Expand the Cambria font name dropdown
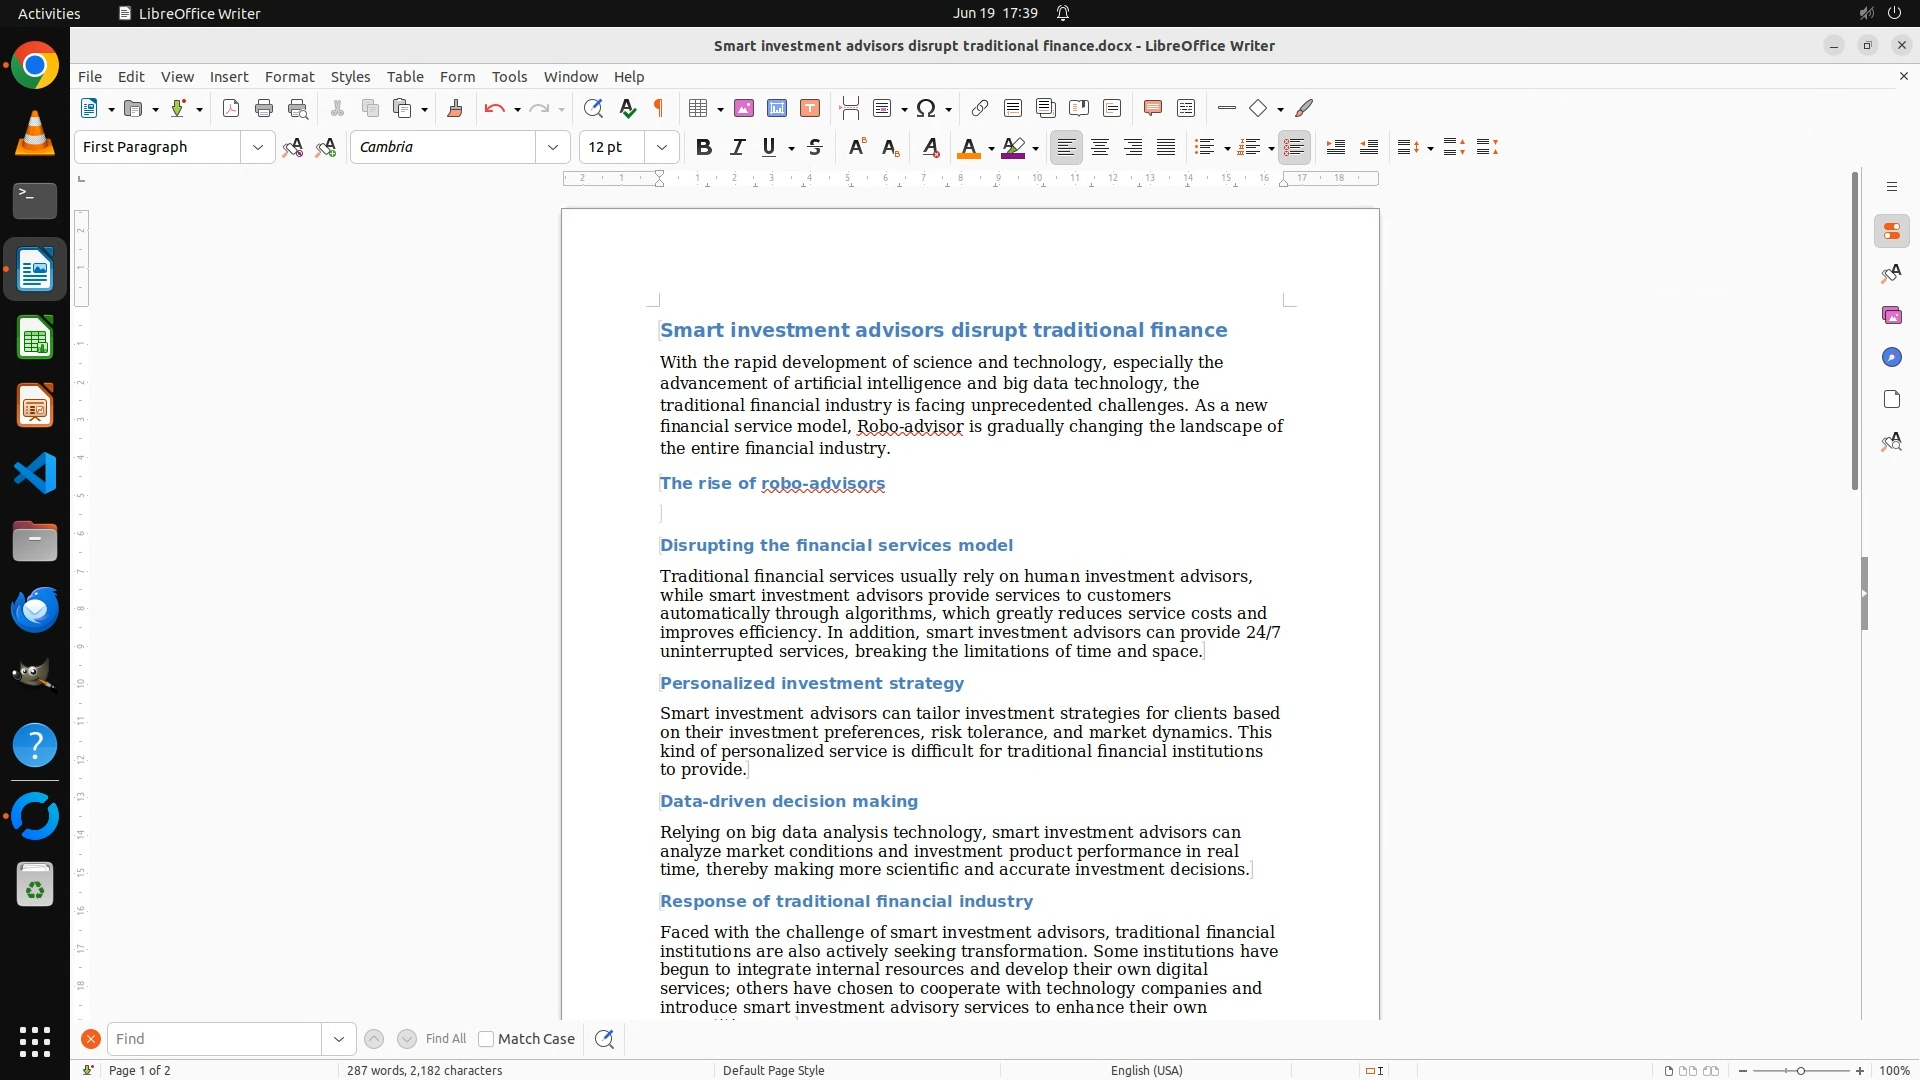The width and height of the screenshot is (1920, 1080). [x=552, y=148]
